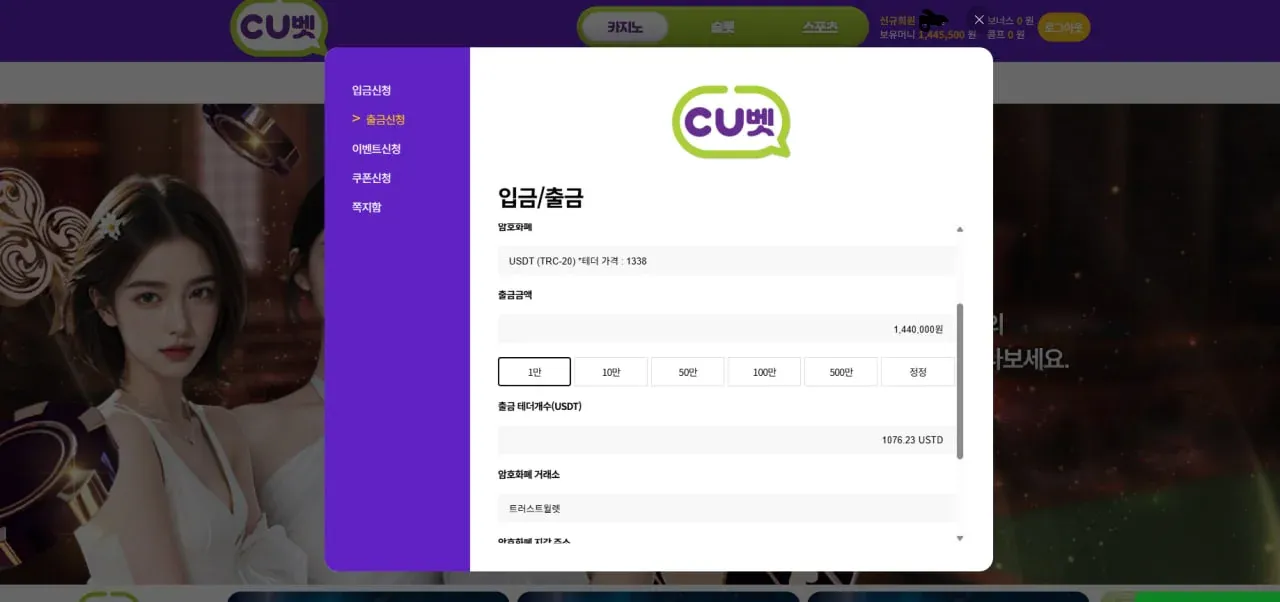Click the scroll-down arrow of the form scrollbar
The height and width of the screenshot is (602, 1280).
(960, 538)
